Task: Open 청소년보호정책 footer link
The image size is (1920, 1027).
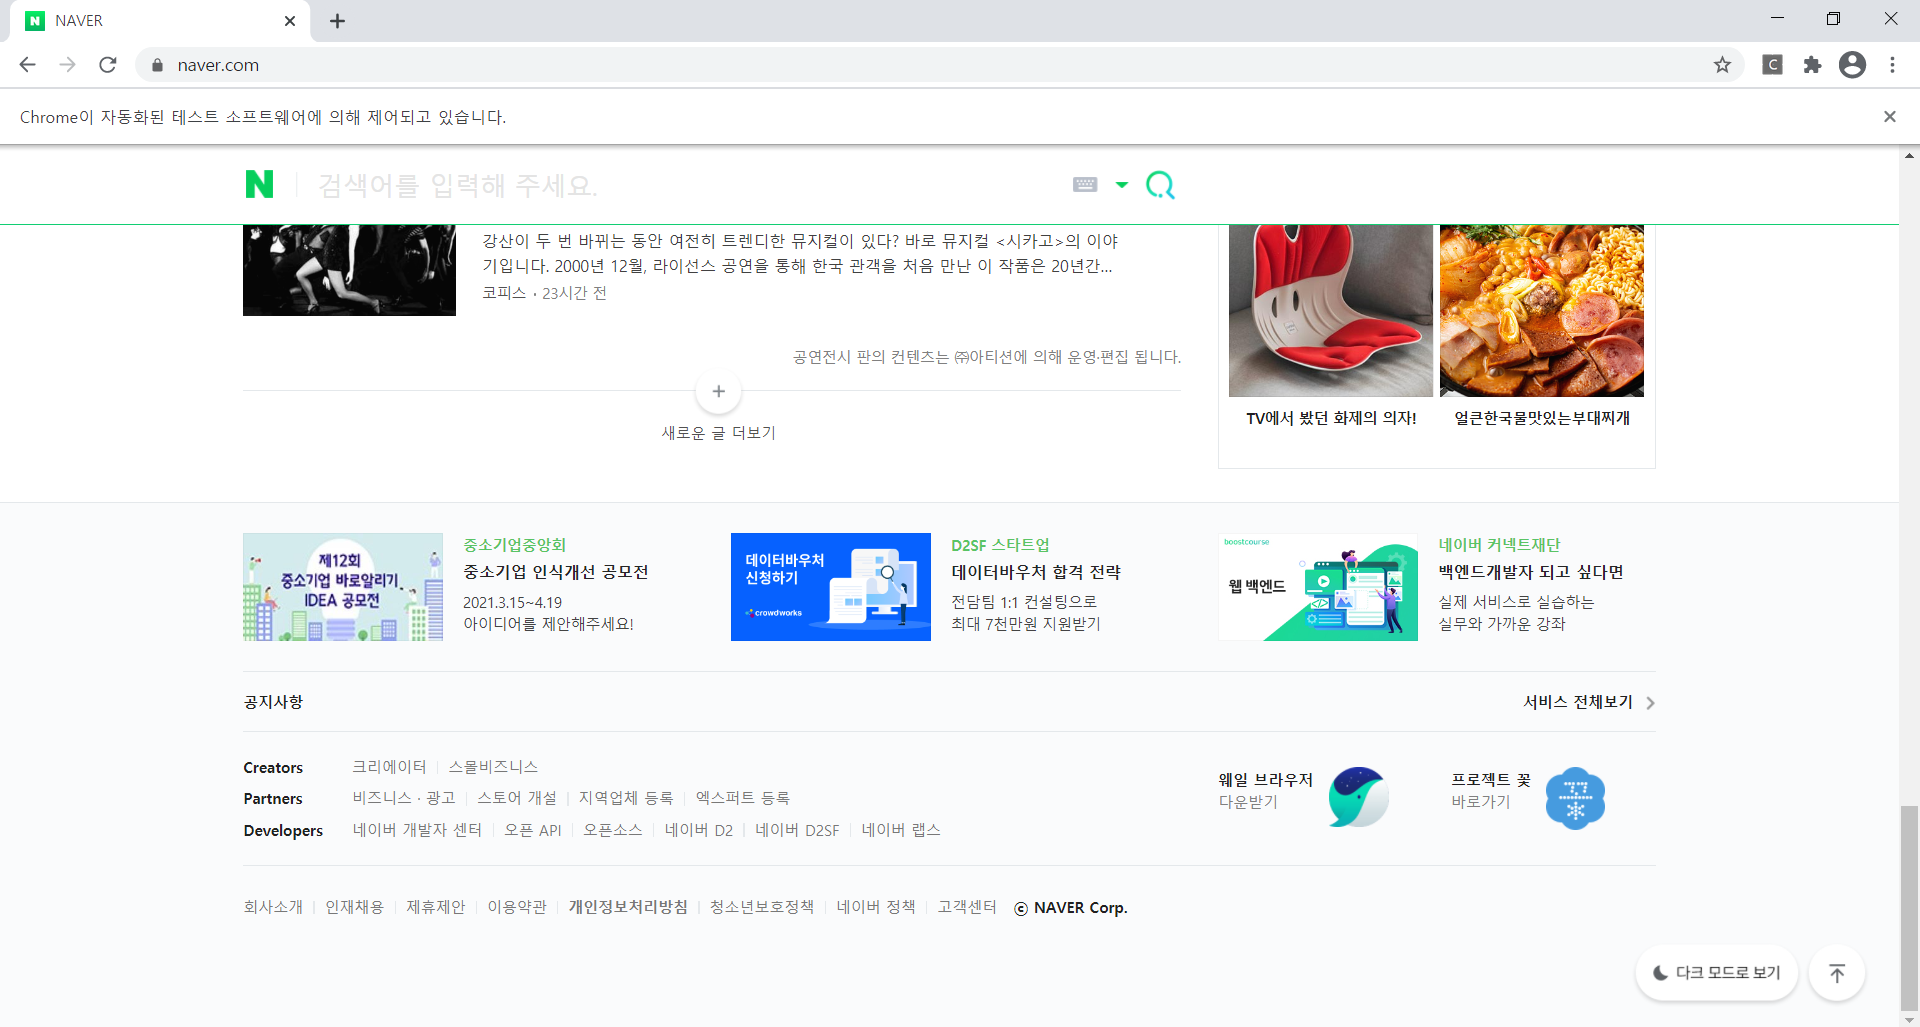Action: pyautogui.click(x=762, y=907)
